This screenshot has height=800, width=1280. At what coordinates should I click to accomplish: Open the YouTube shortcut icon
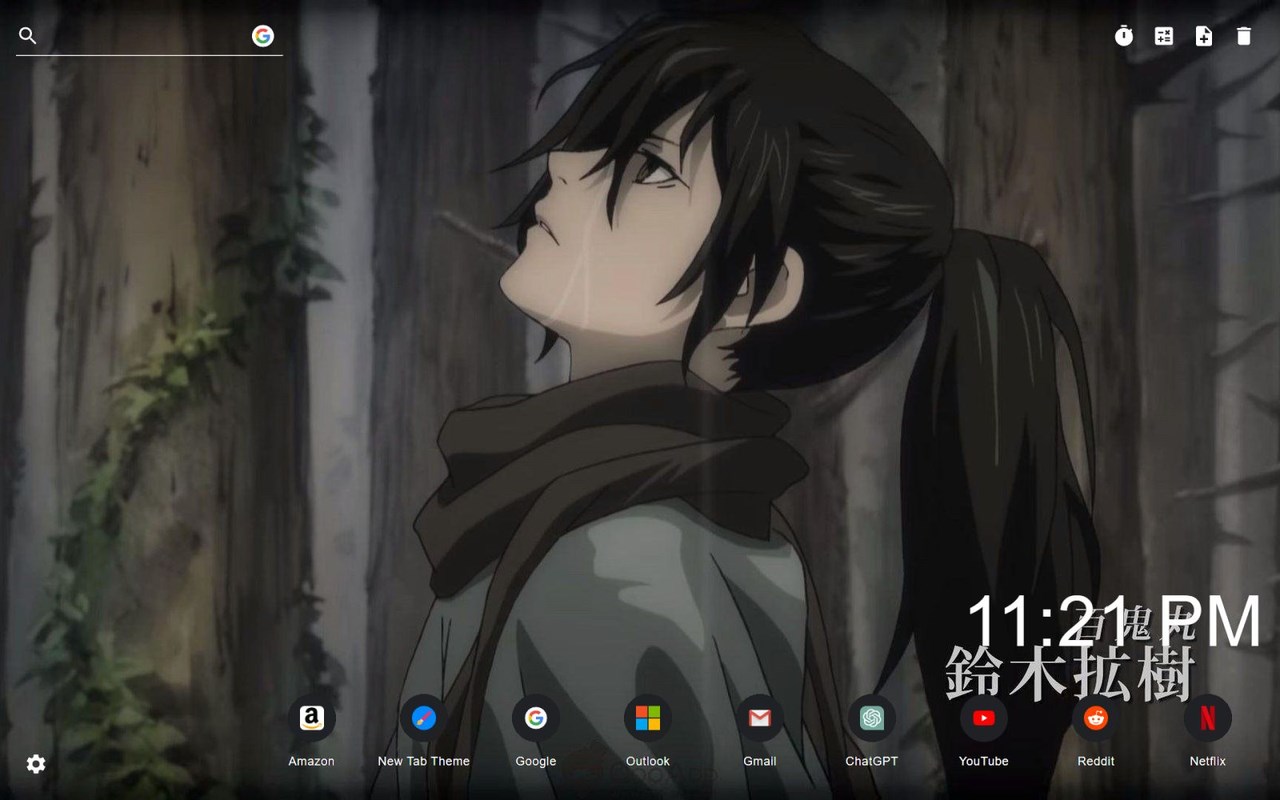[984, 718]
